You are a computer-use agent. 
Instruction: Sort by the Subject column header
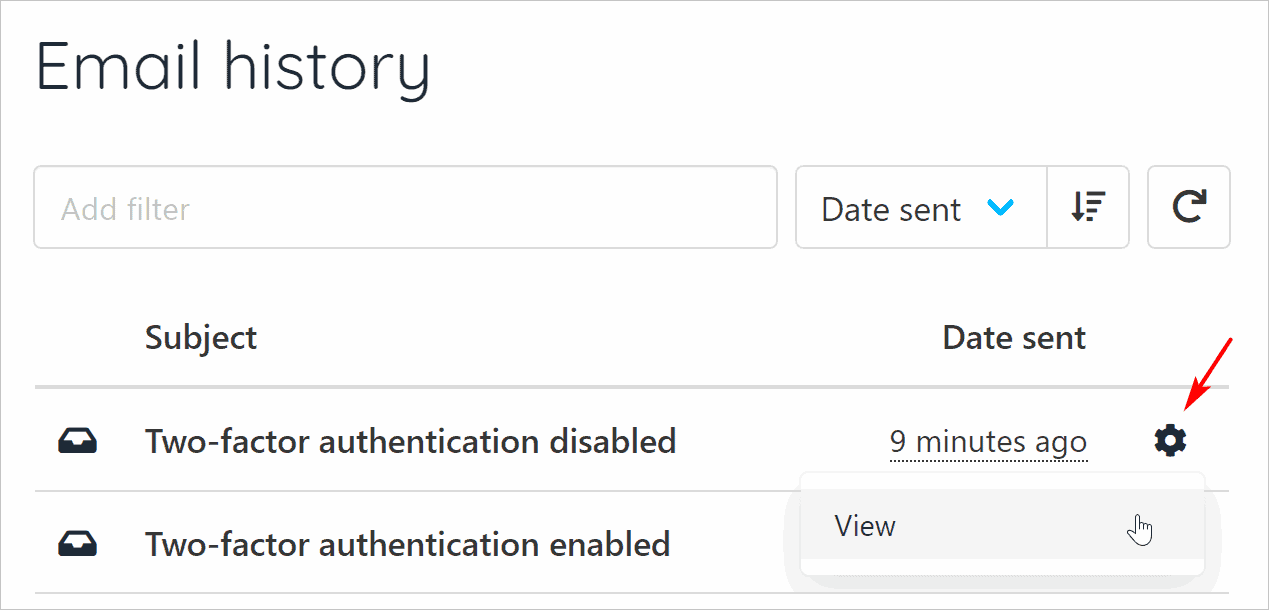click(x=201, y=338)
